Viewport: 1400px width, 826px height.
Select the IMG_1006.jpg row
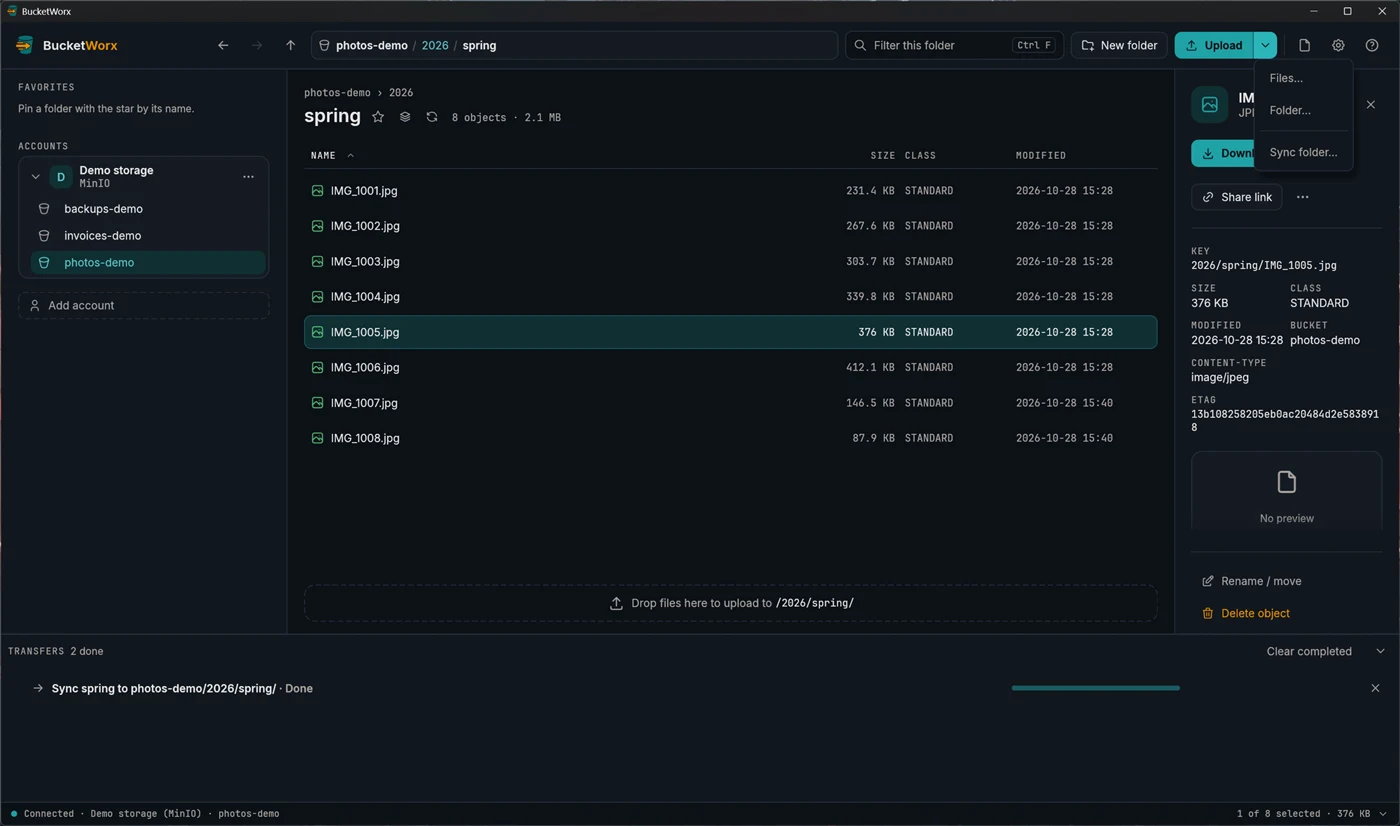(x=731, y=367)
